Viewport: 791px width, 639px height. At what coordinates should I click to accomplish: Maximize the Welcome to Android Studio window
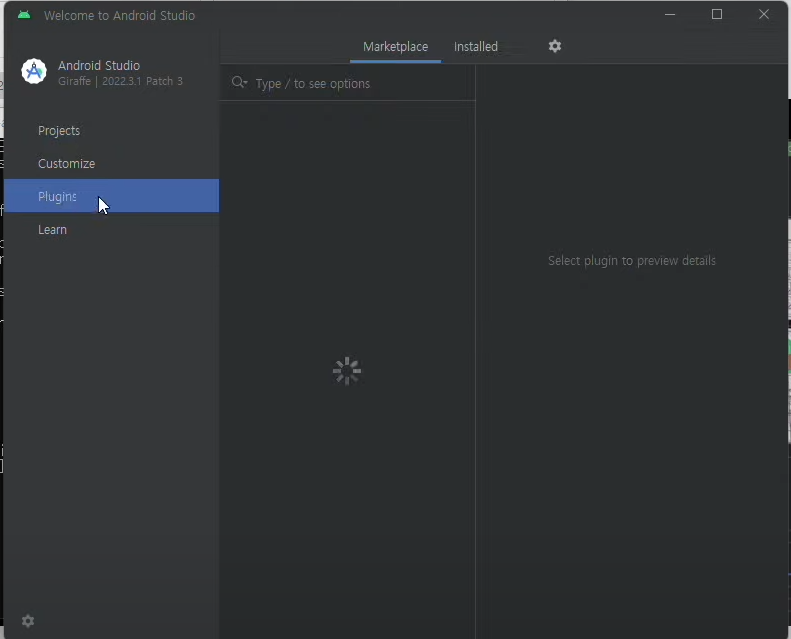(717, 15)
